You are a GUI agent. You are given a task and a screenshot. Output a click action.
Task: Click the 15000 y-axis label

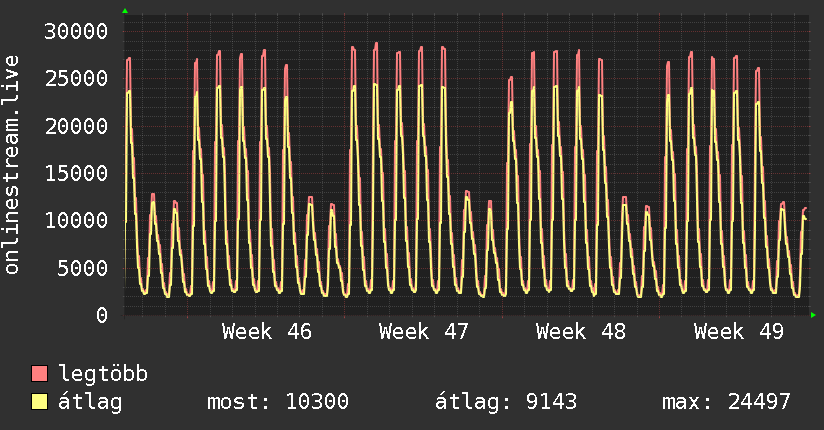(x=76, y=173)
